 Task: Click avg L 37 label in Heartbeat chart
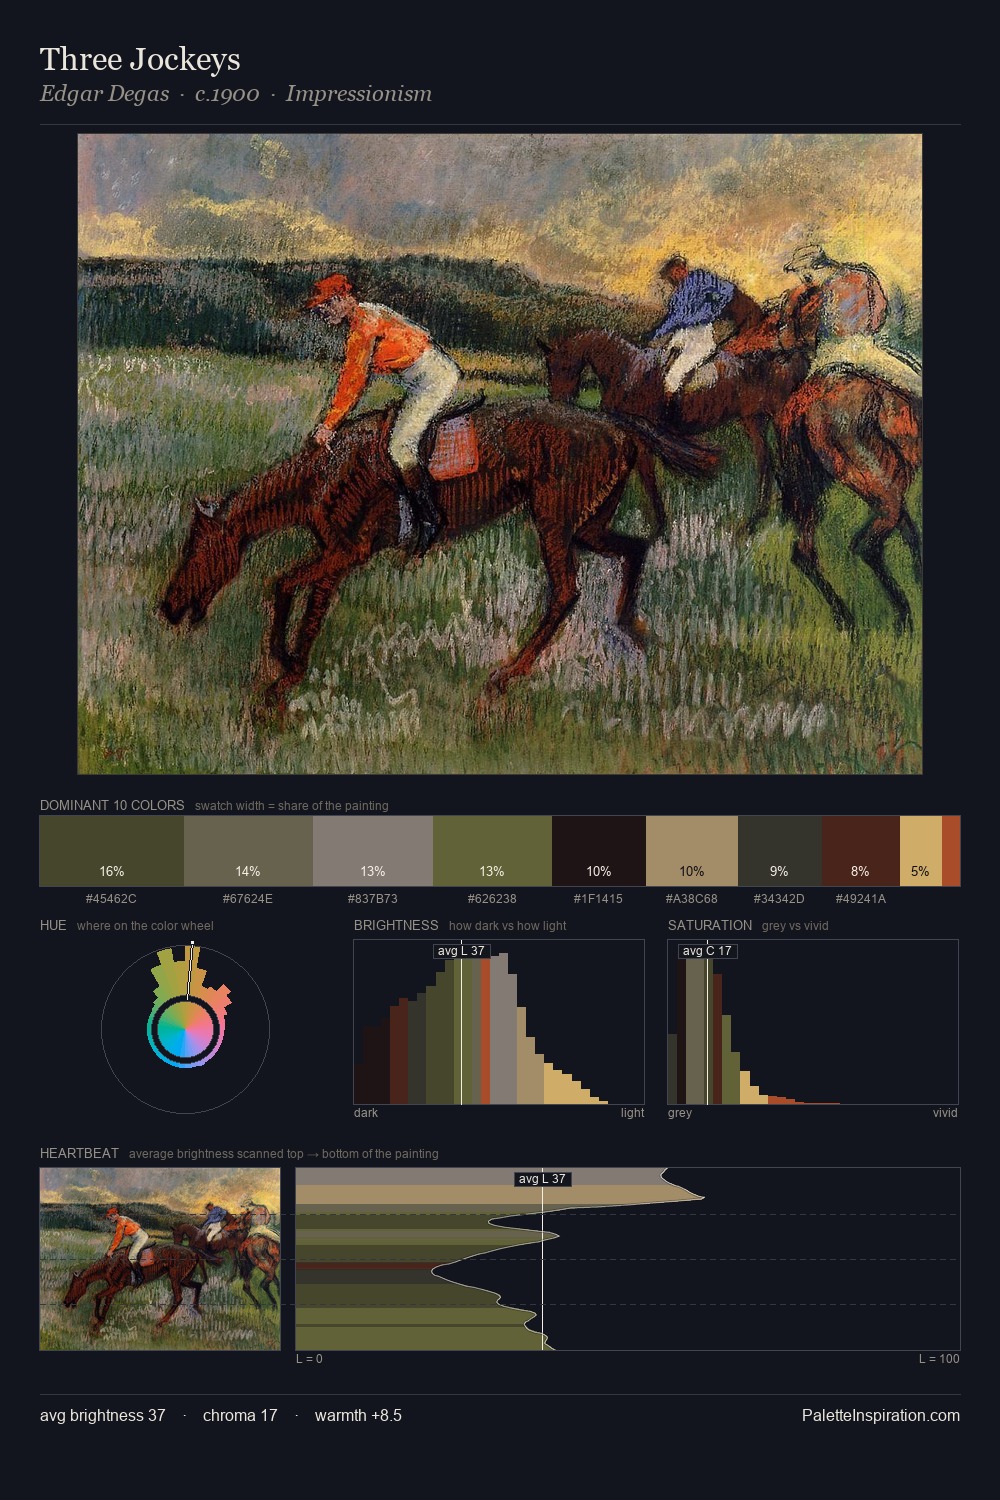[543, 1179]
